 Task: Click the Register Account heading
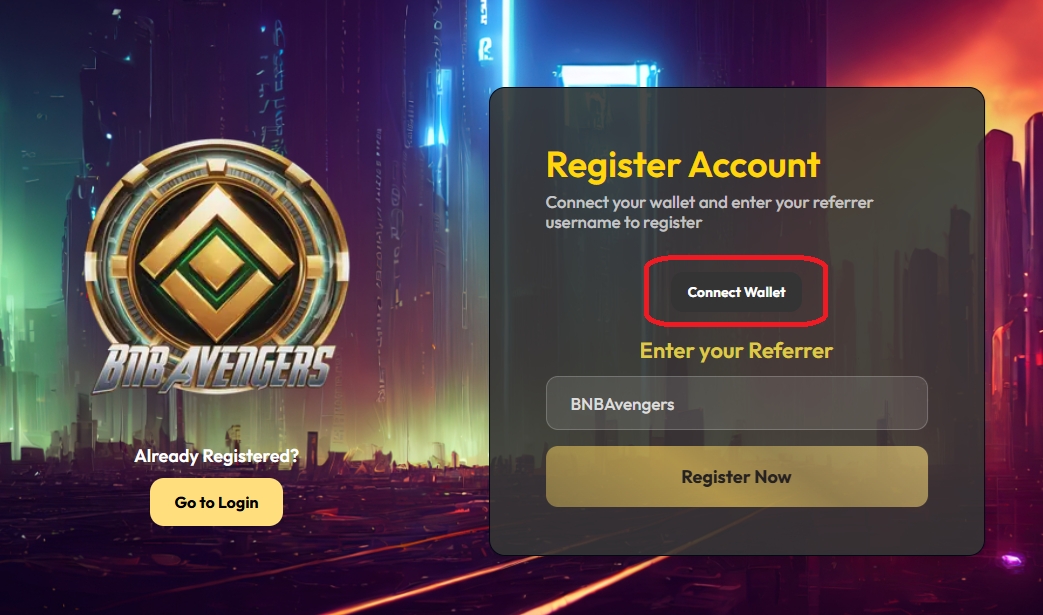[683, 164]
